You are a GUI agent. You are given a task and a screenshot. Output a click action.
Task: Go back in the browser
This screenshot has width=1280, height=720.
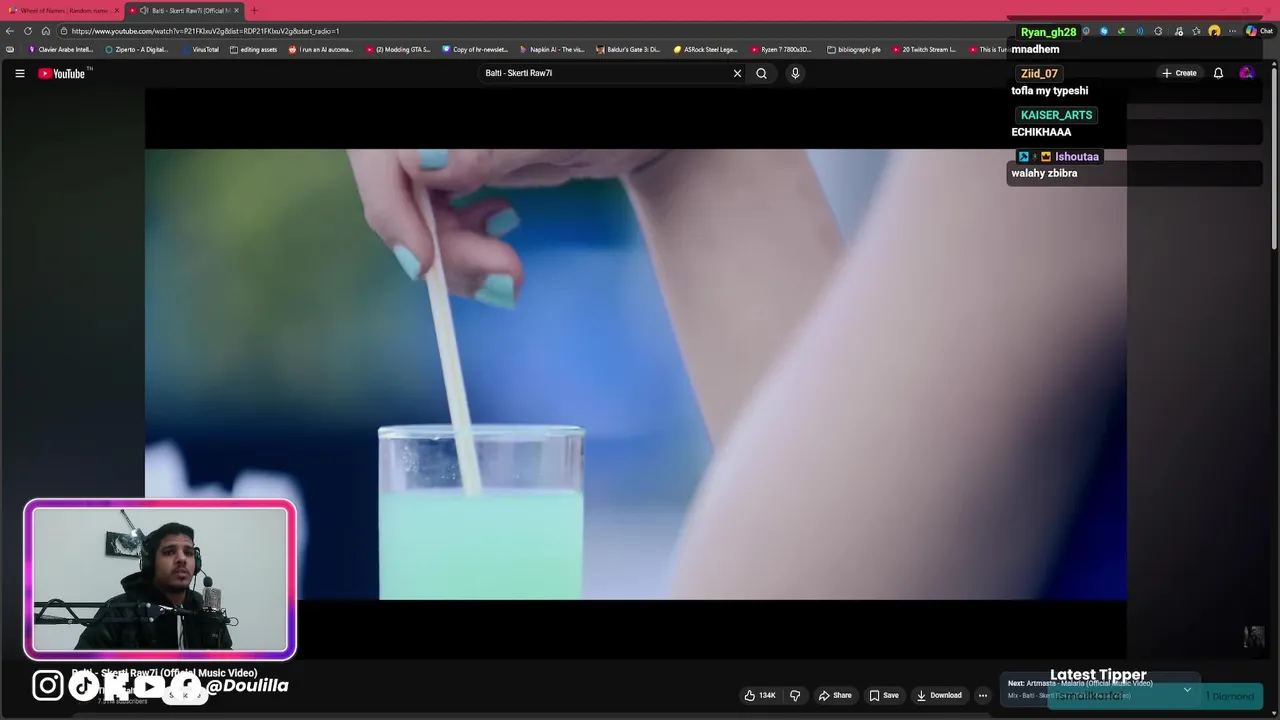[10, 31]
